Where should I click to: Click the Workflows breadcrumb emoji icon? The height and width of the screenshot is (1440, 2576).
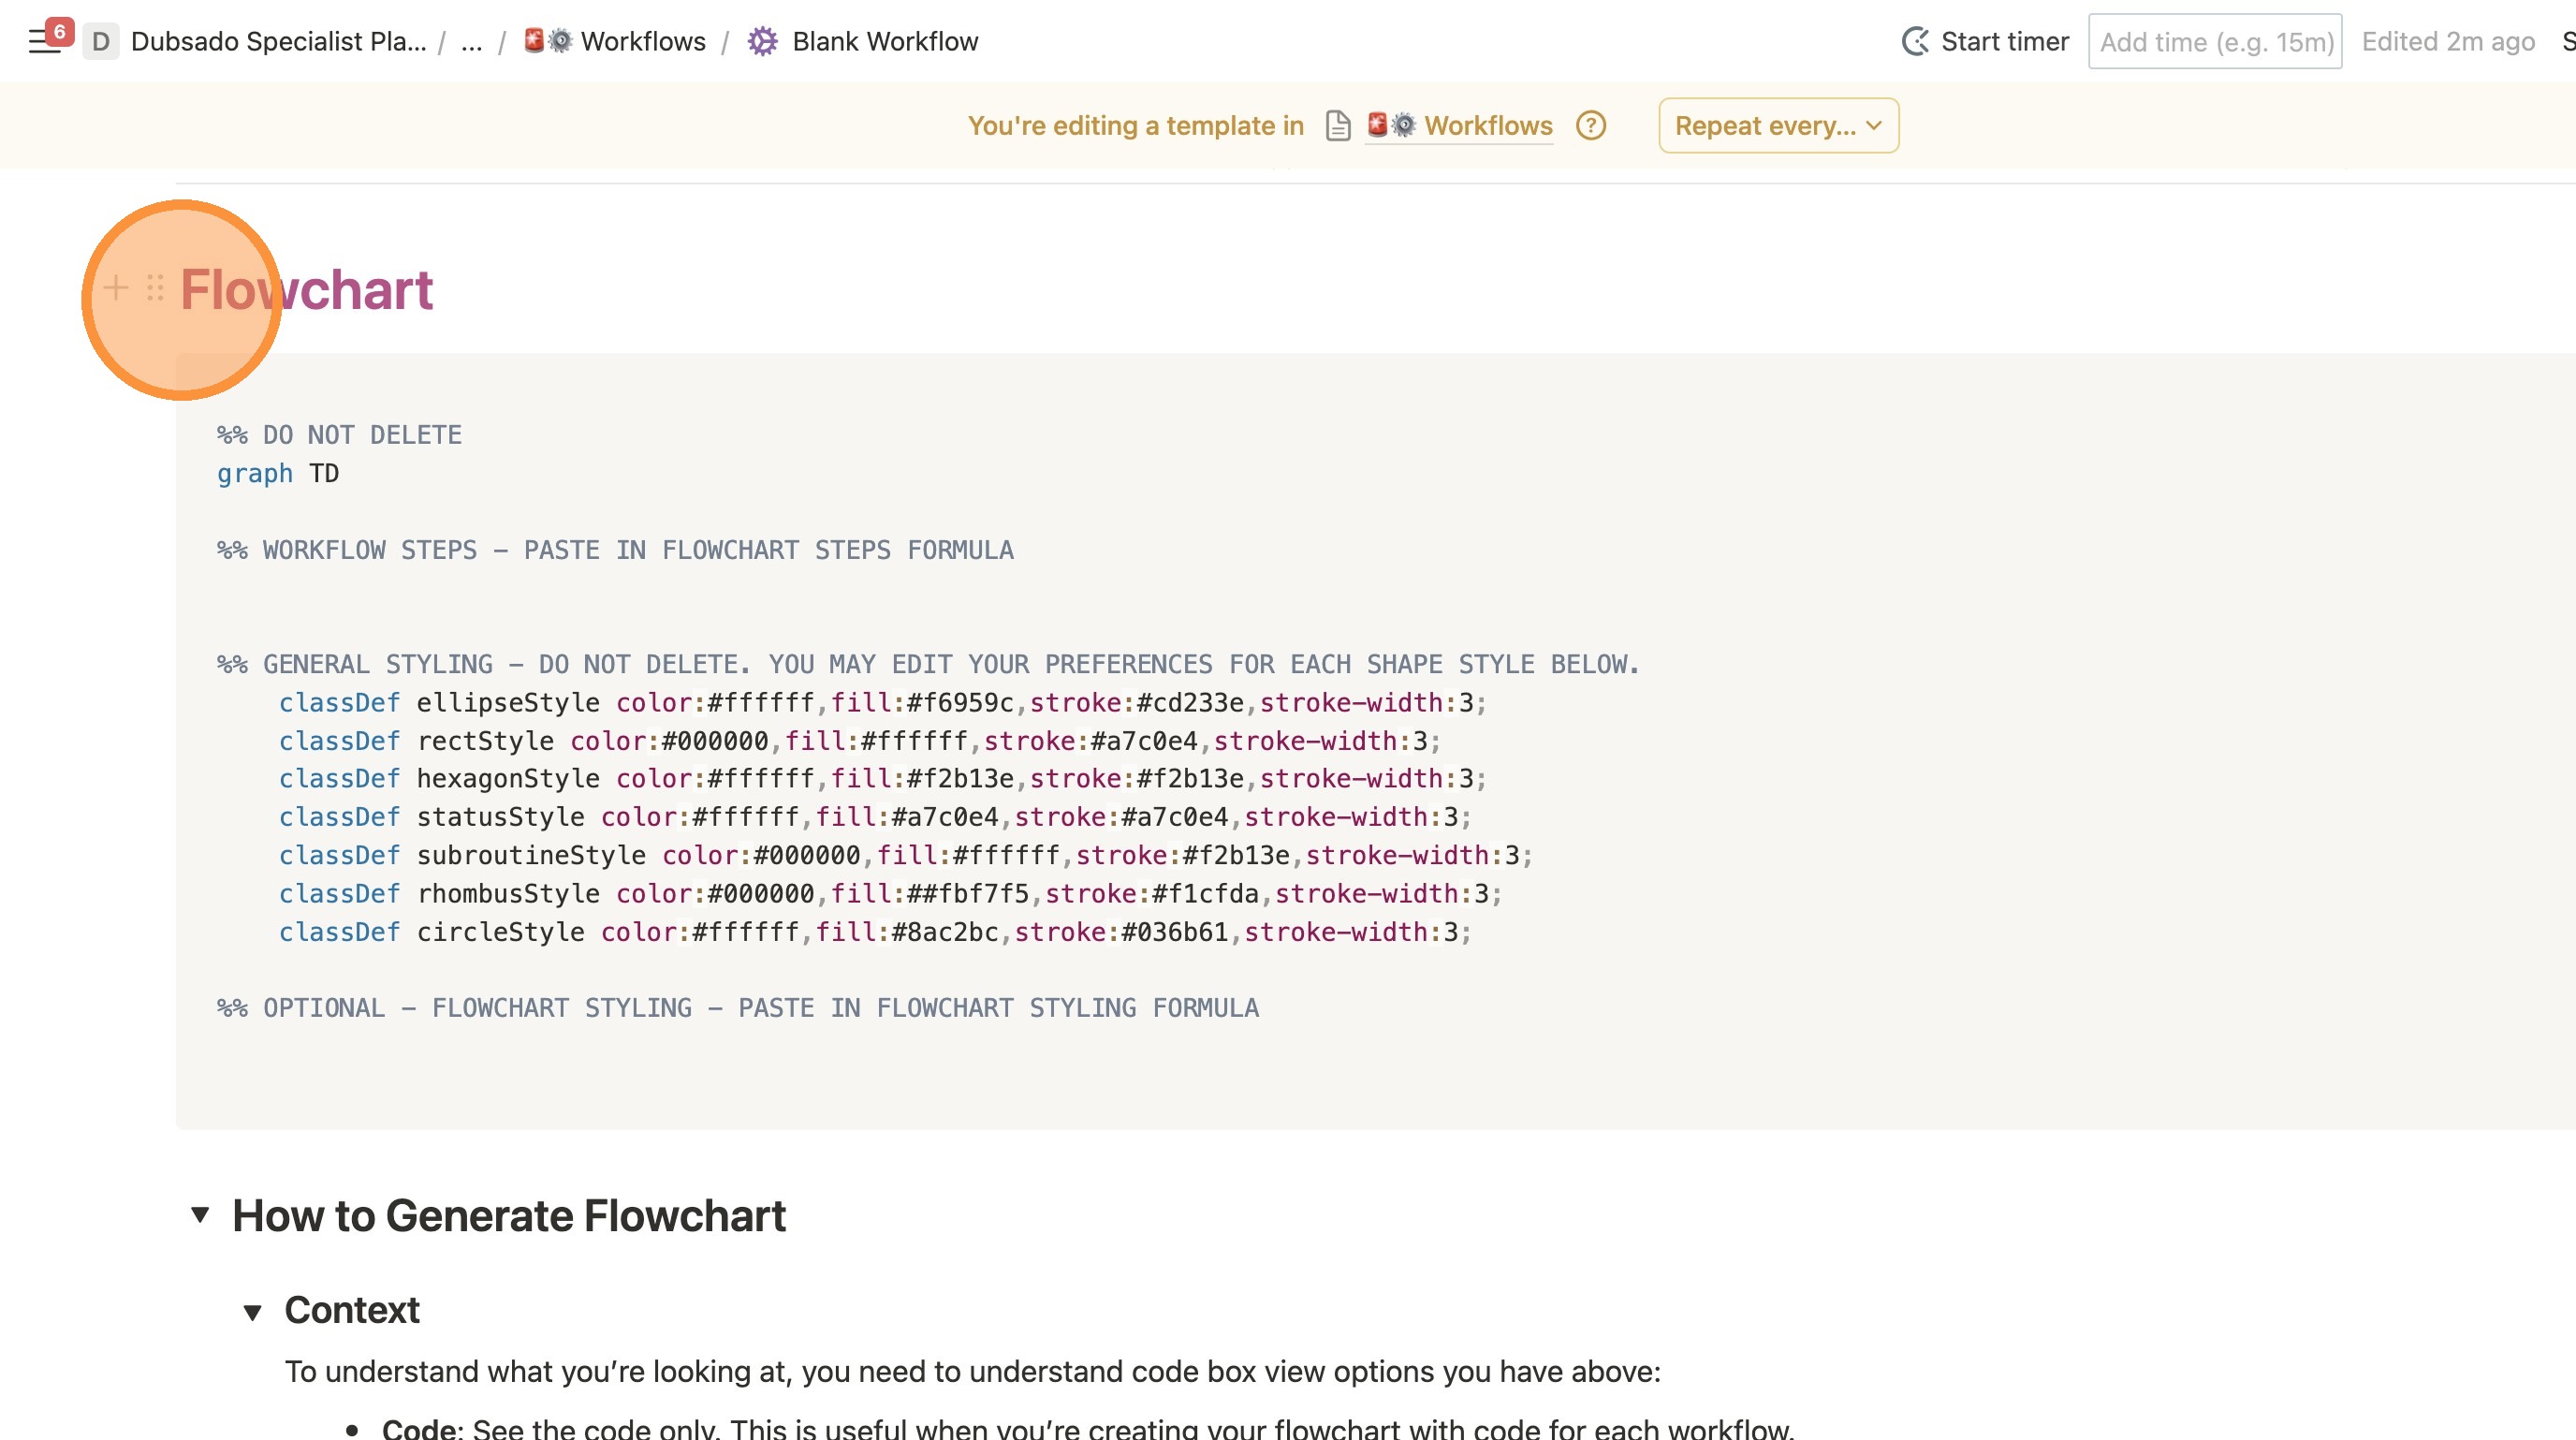click(548, 41)
